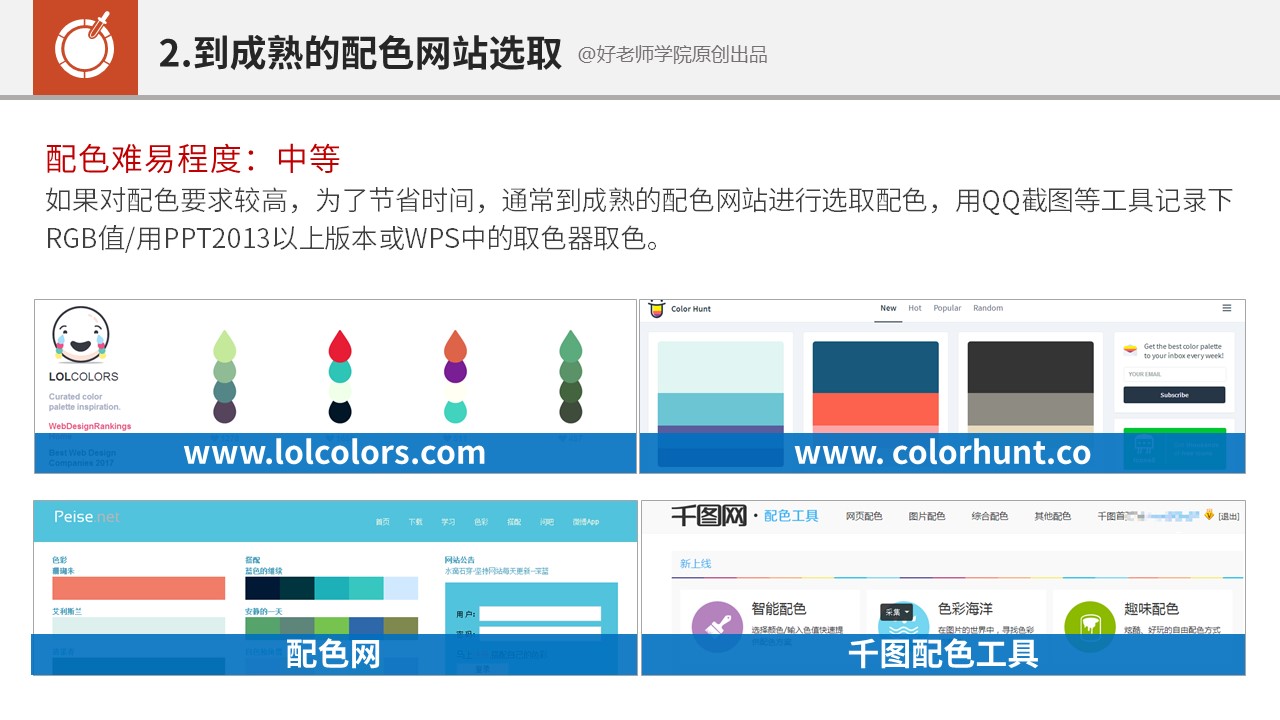This screenshot has height=720, width=1280.
Task: Click the Subscribe button on Color Hunt
Action: pos(1174,395)
